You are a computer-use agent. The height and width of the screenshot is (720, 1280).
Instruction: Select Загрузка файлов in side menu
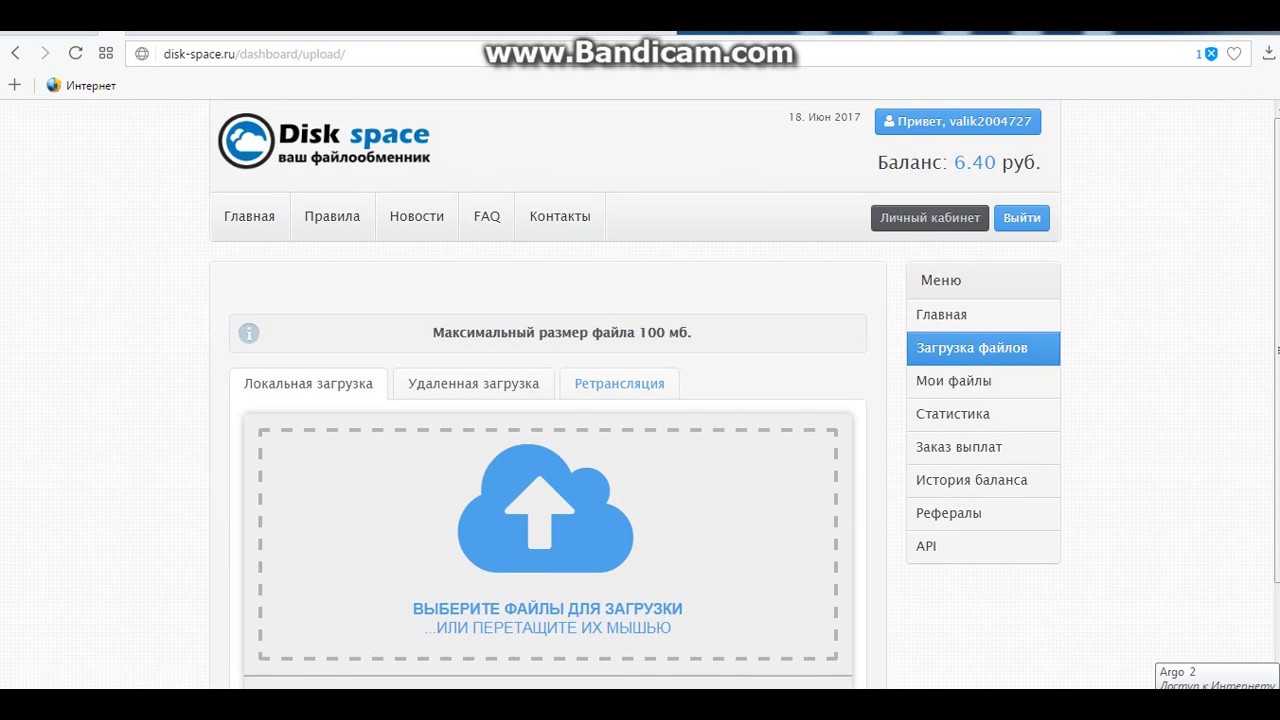click(x=983, y=348)
